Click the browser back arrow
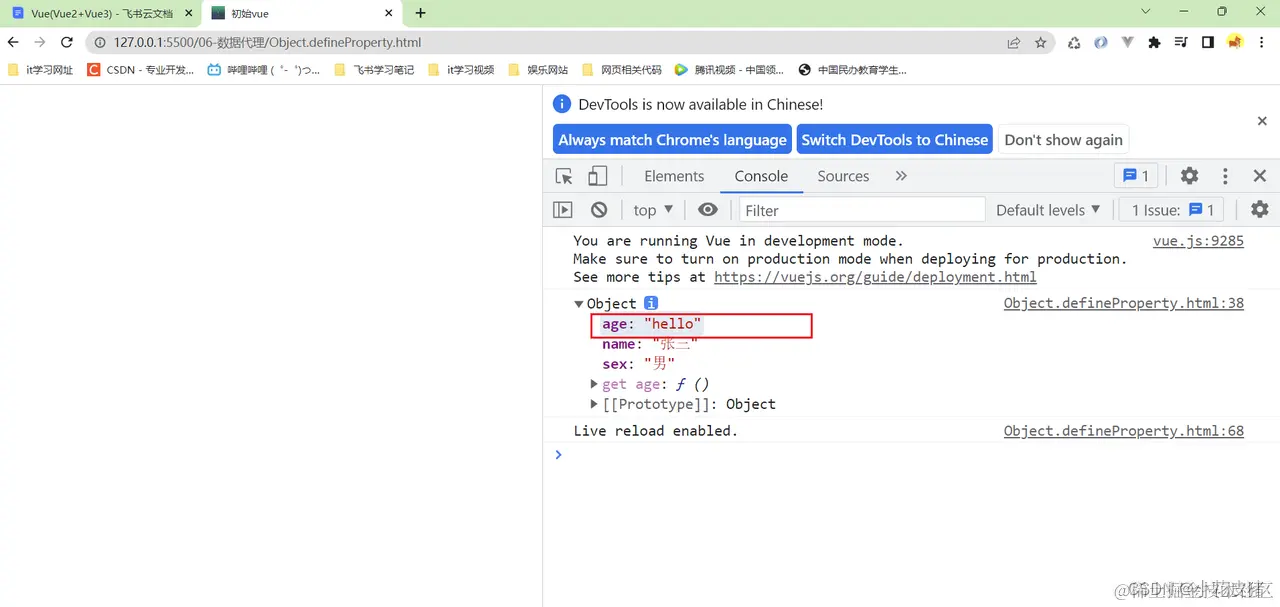 click(x=13, y=42)
